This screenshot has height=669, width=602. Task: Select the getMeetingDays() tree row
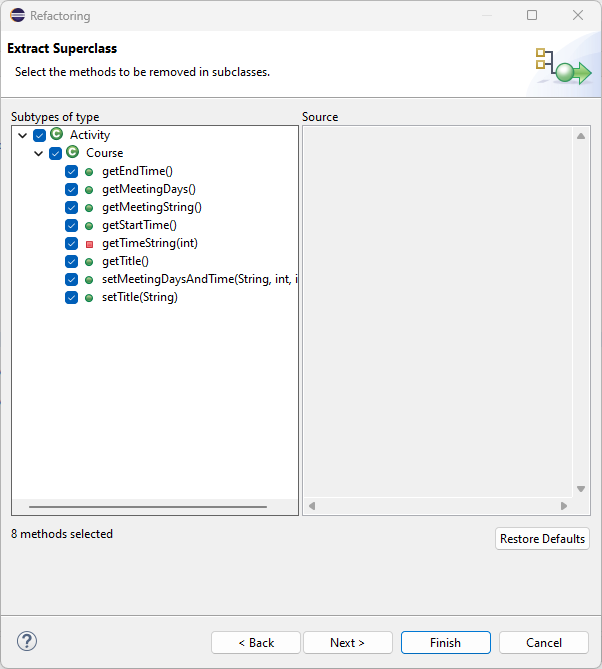(x=149, y=189)
